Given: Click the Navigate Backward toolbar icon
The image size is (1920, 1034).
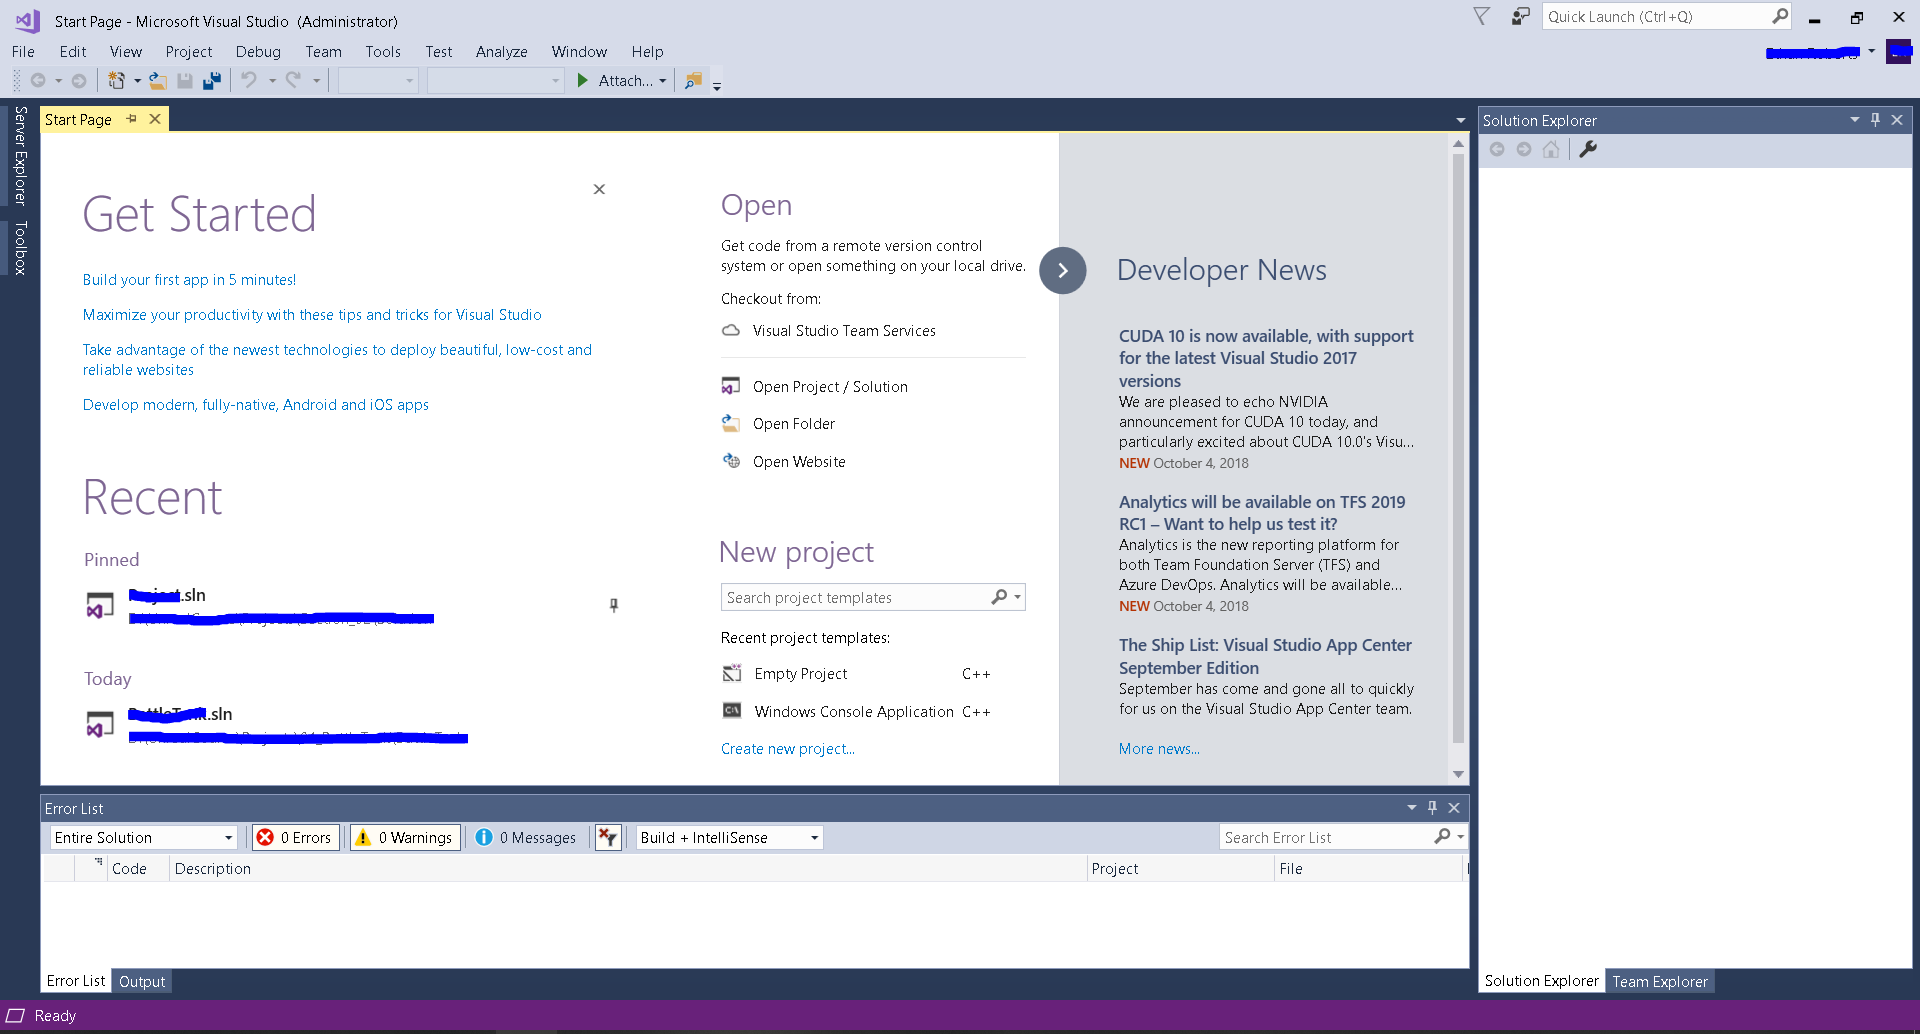Looking at the screenshot, I should [x=38, y=81].
